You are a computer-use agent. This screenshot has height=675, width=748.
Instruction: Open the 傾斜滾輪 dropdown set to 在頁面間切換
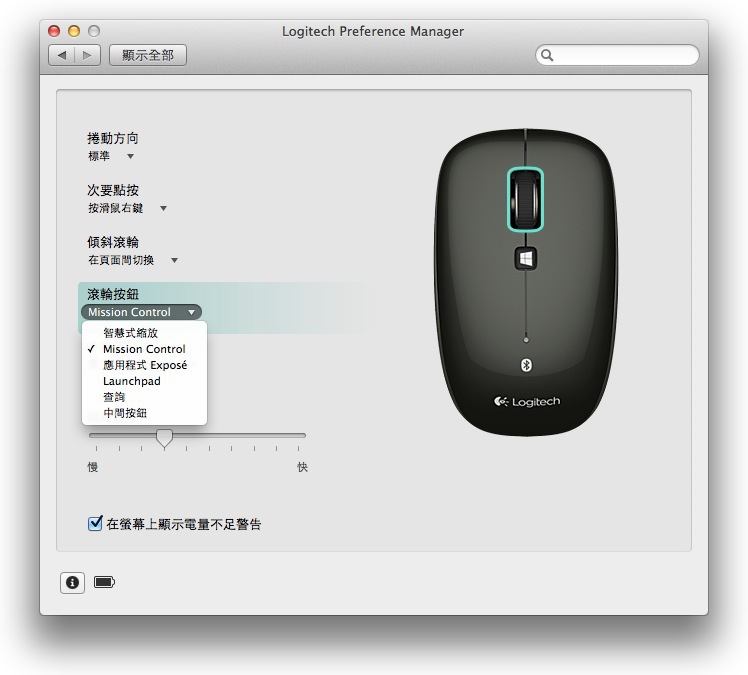(133, 260)
